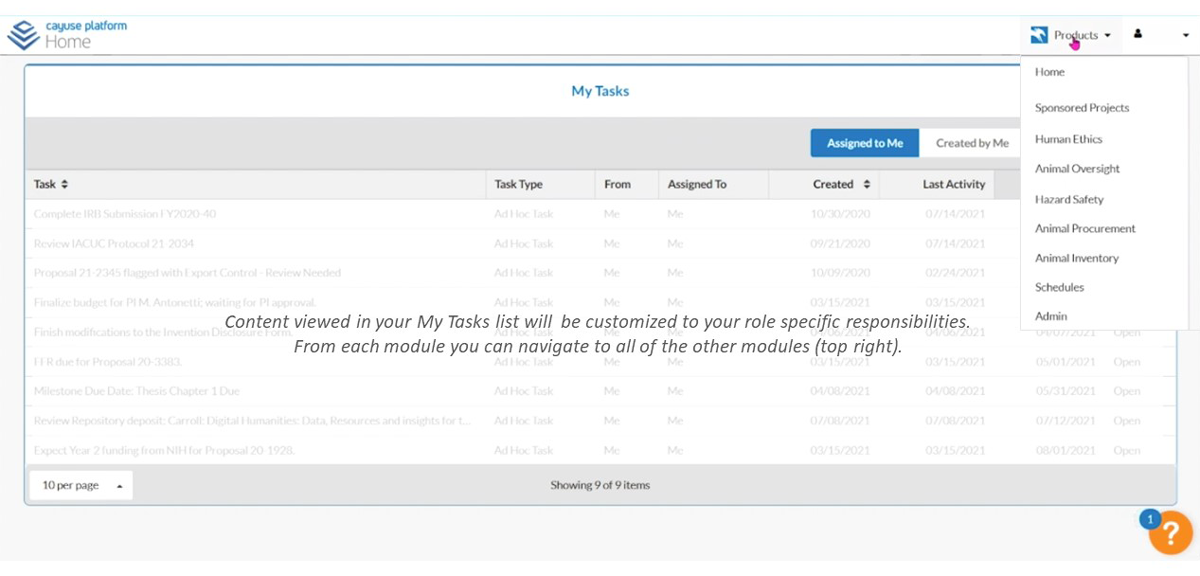Select the Admin menu entry
The height and width of the screenshot is (576, 1200).
[1050, 316]
